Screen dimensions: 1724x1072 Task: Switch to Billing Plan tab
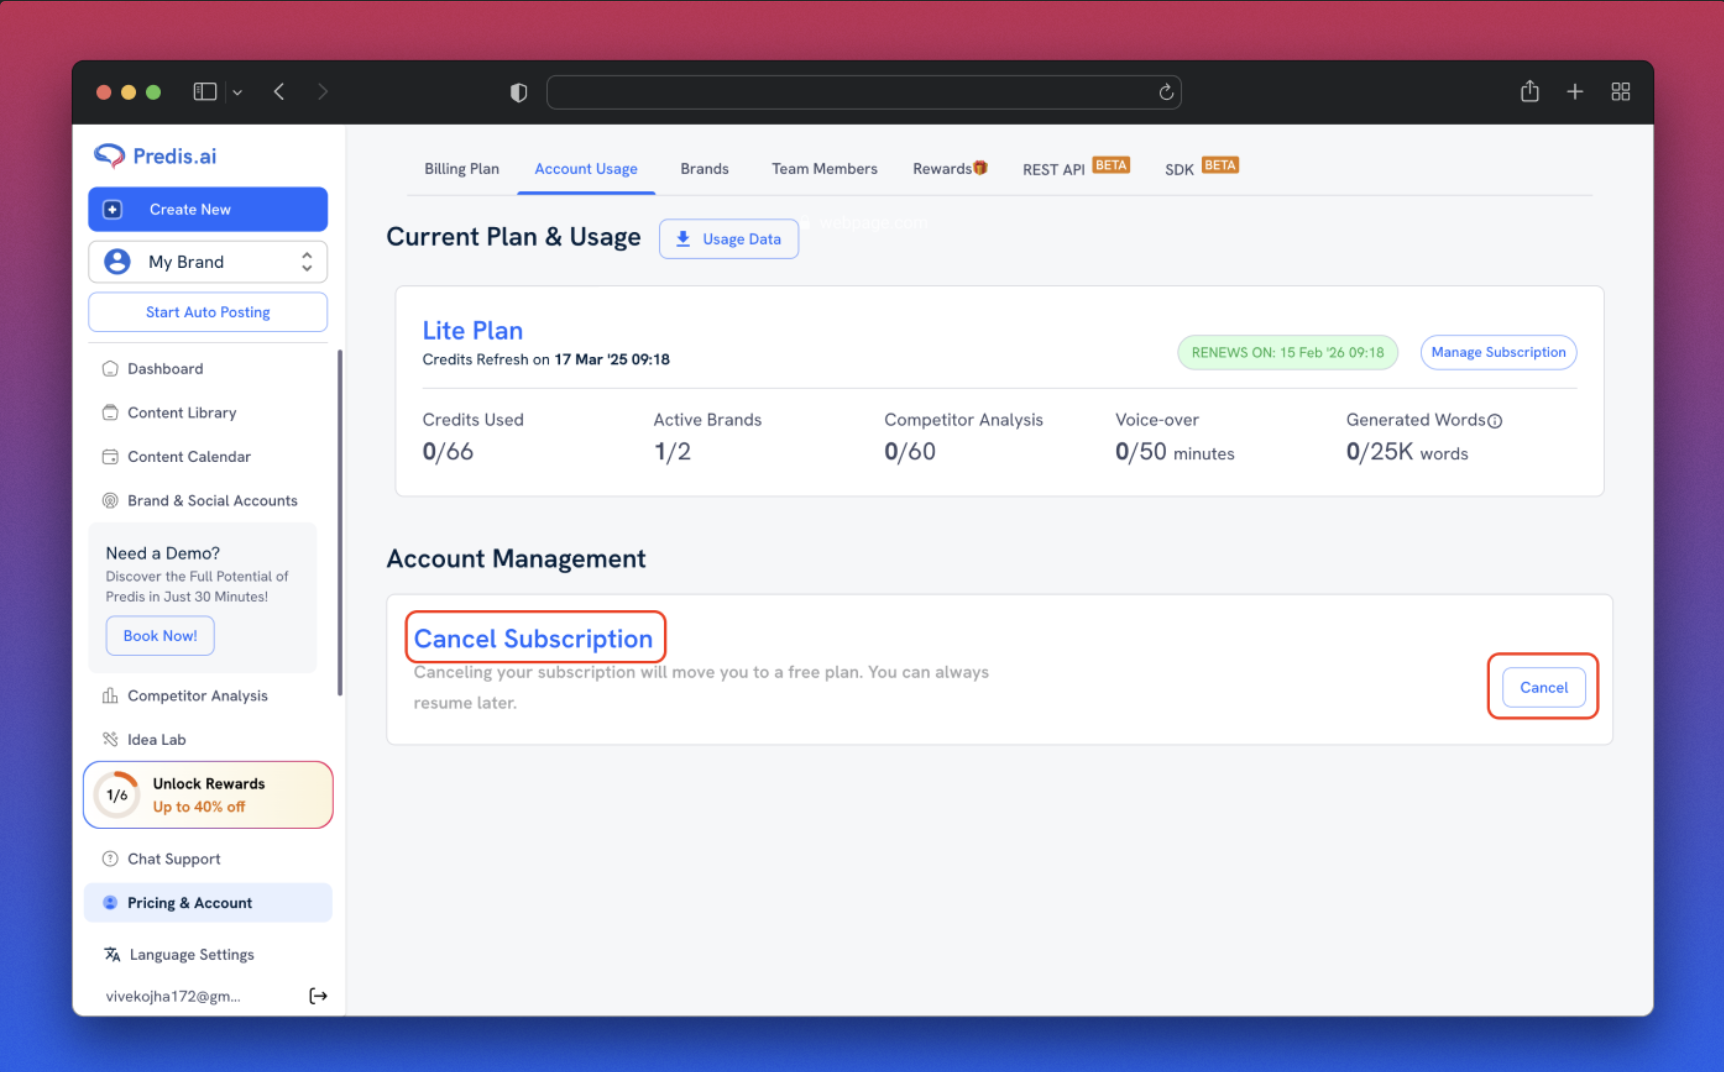(462, 169)
